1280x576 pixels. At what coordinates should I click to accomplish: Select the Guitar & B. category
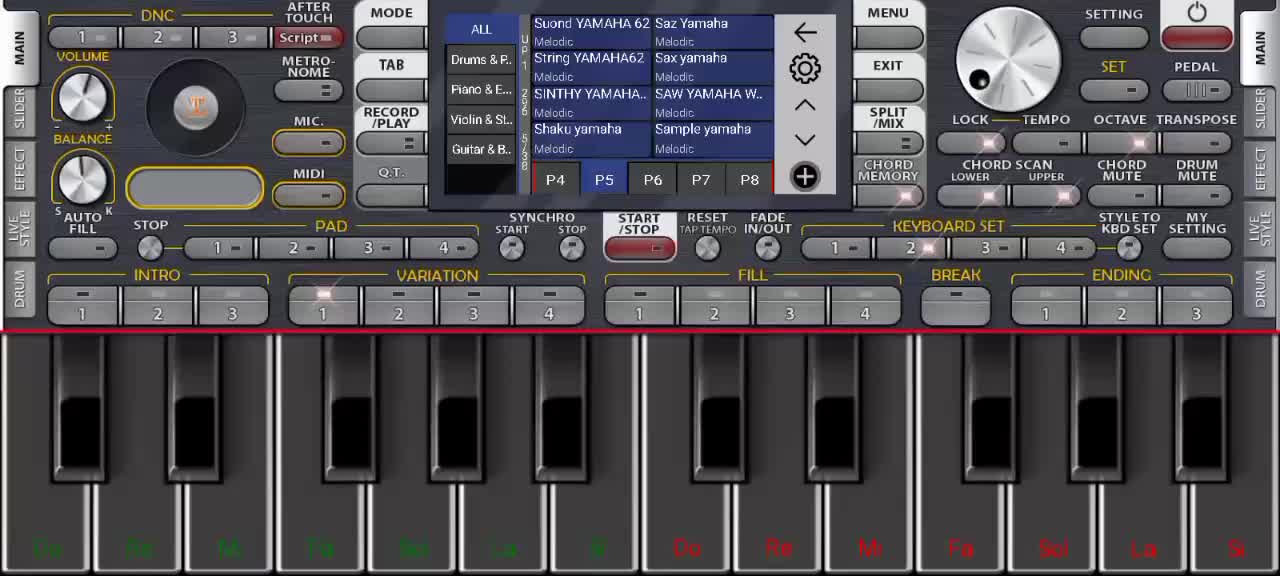481,150
